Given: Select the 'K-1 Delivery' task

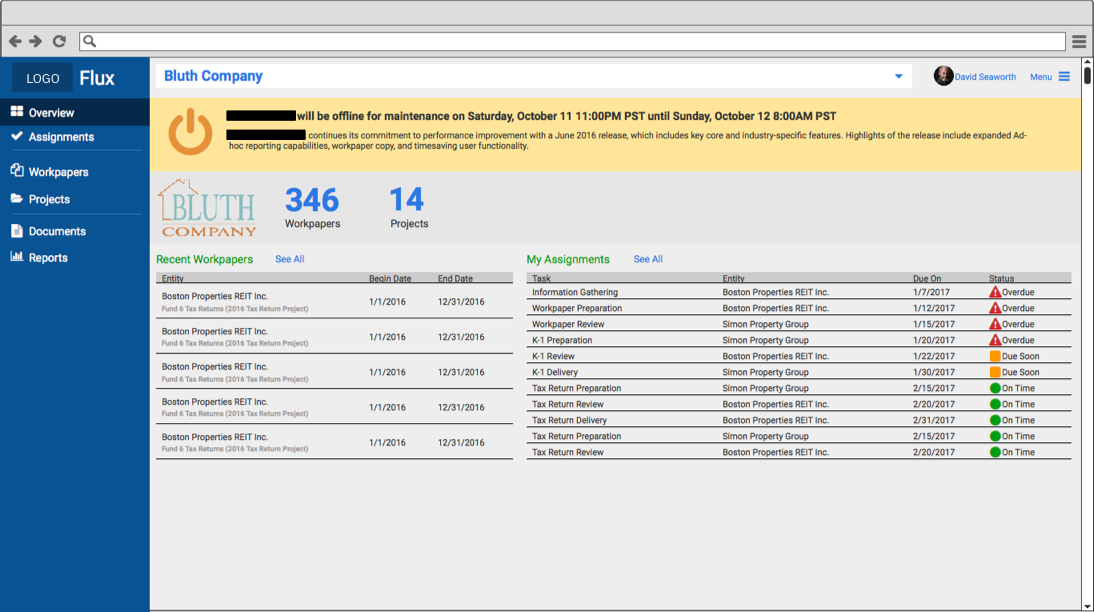Looking at the screenshot, I should (555, 373).
